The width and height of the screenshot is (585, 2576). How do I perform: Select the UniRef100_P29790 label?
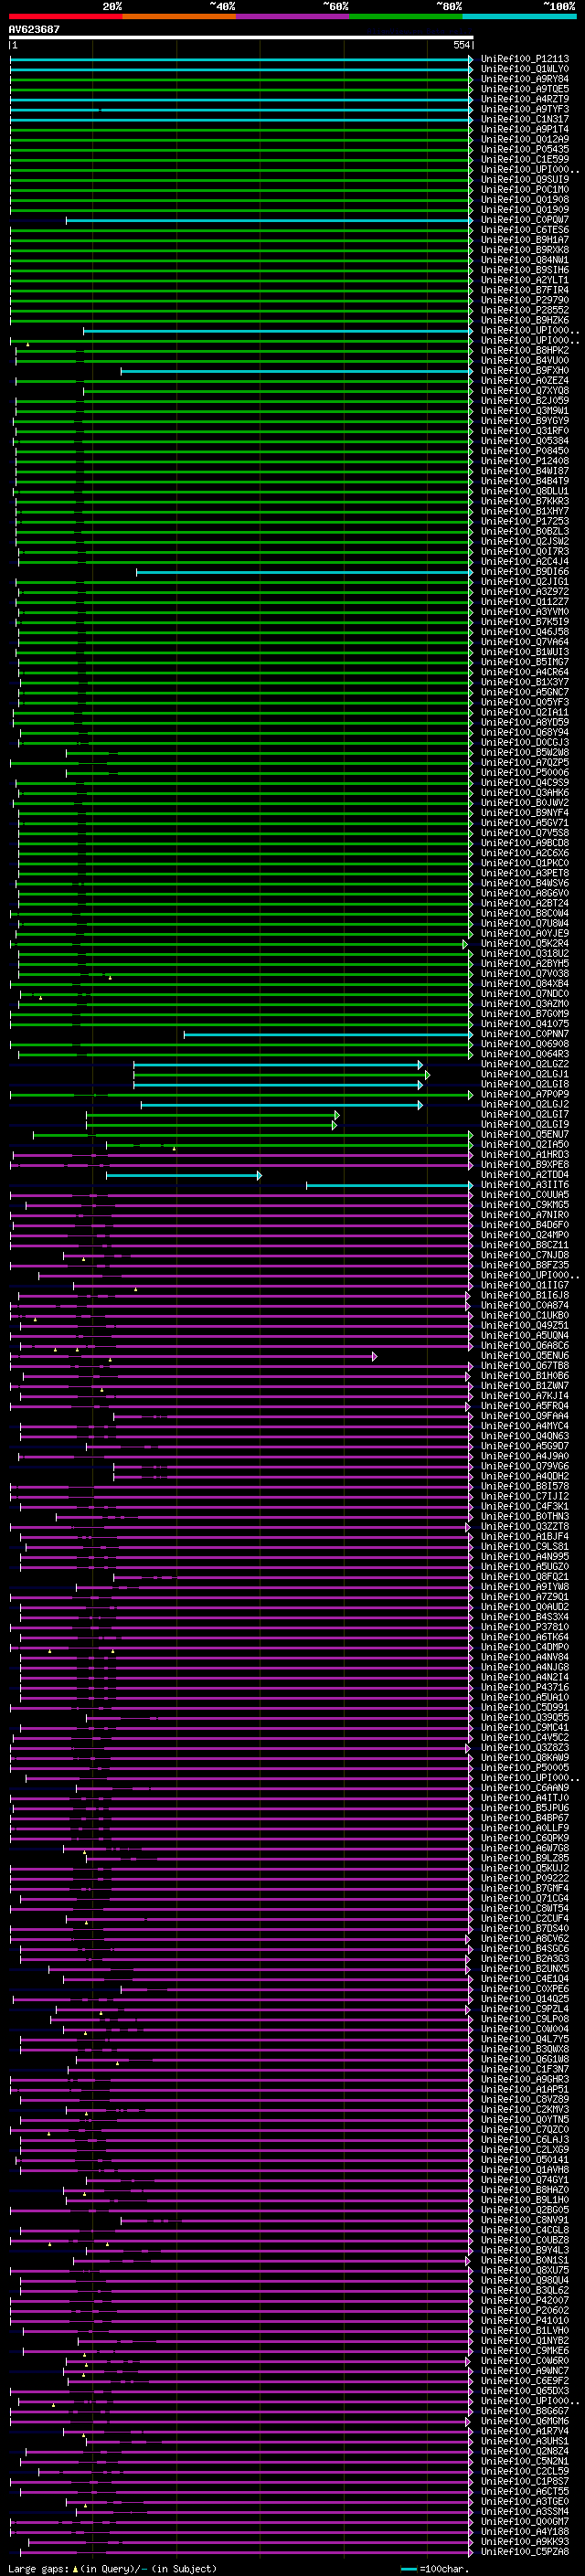click(525, 300)
